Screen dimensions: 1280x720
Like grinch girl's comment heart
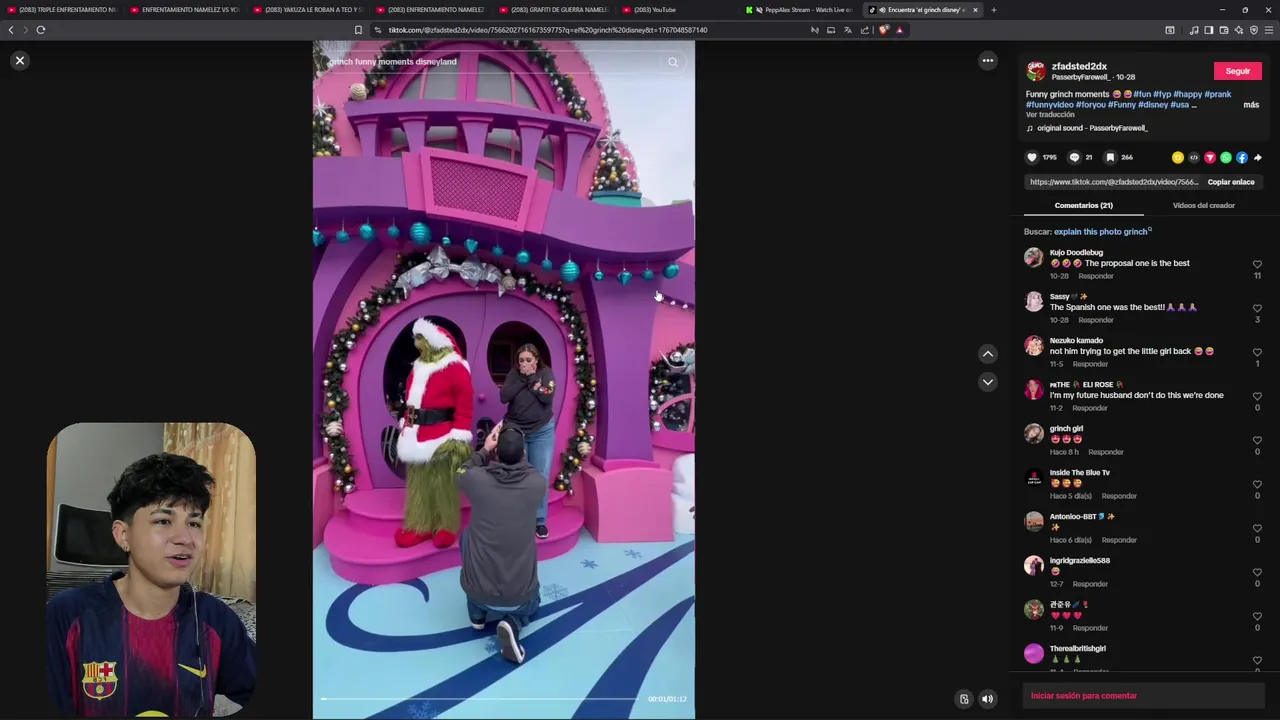tap(1257, 440)
